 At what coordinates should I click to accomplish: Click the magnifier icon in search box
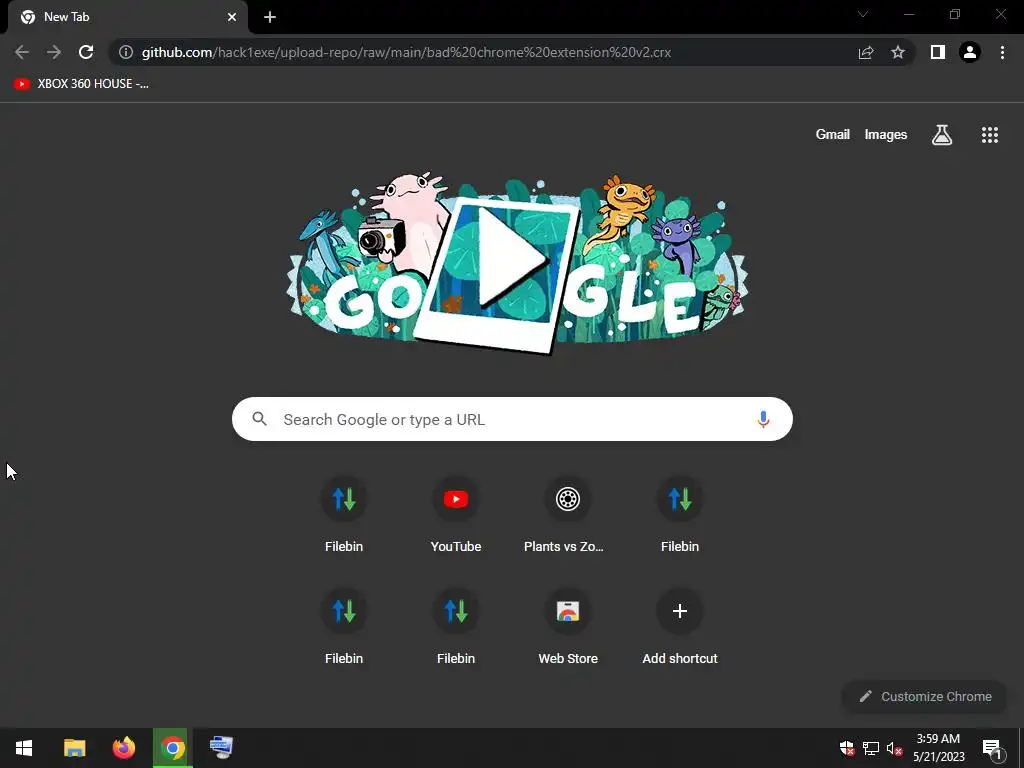(259, 419)
